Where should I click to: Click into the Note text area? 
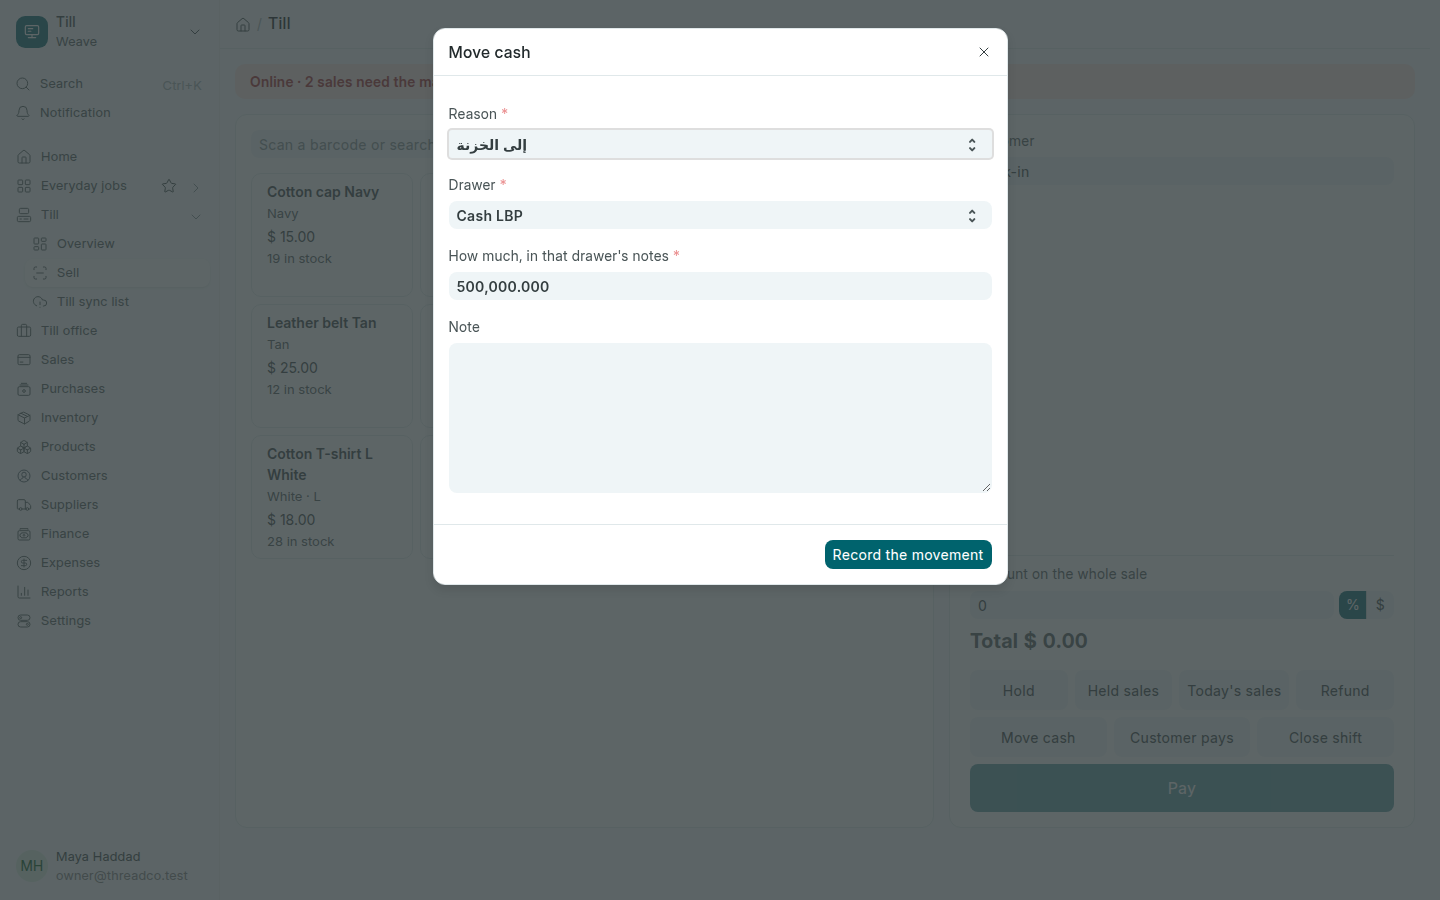[720, 418]
